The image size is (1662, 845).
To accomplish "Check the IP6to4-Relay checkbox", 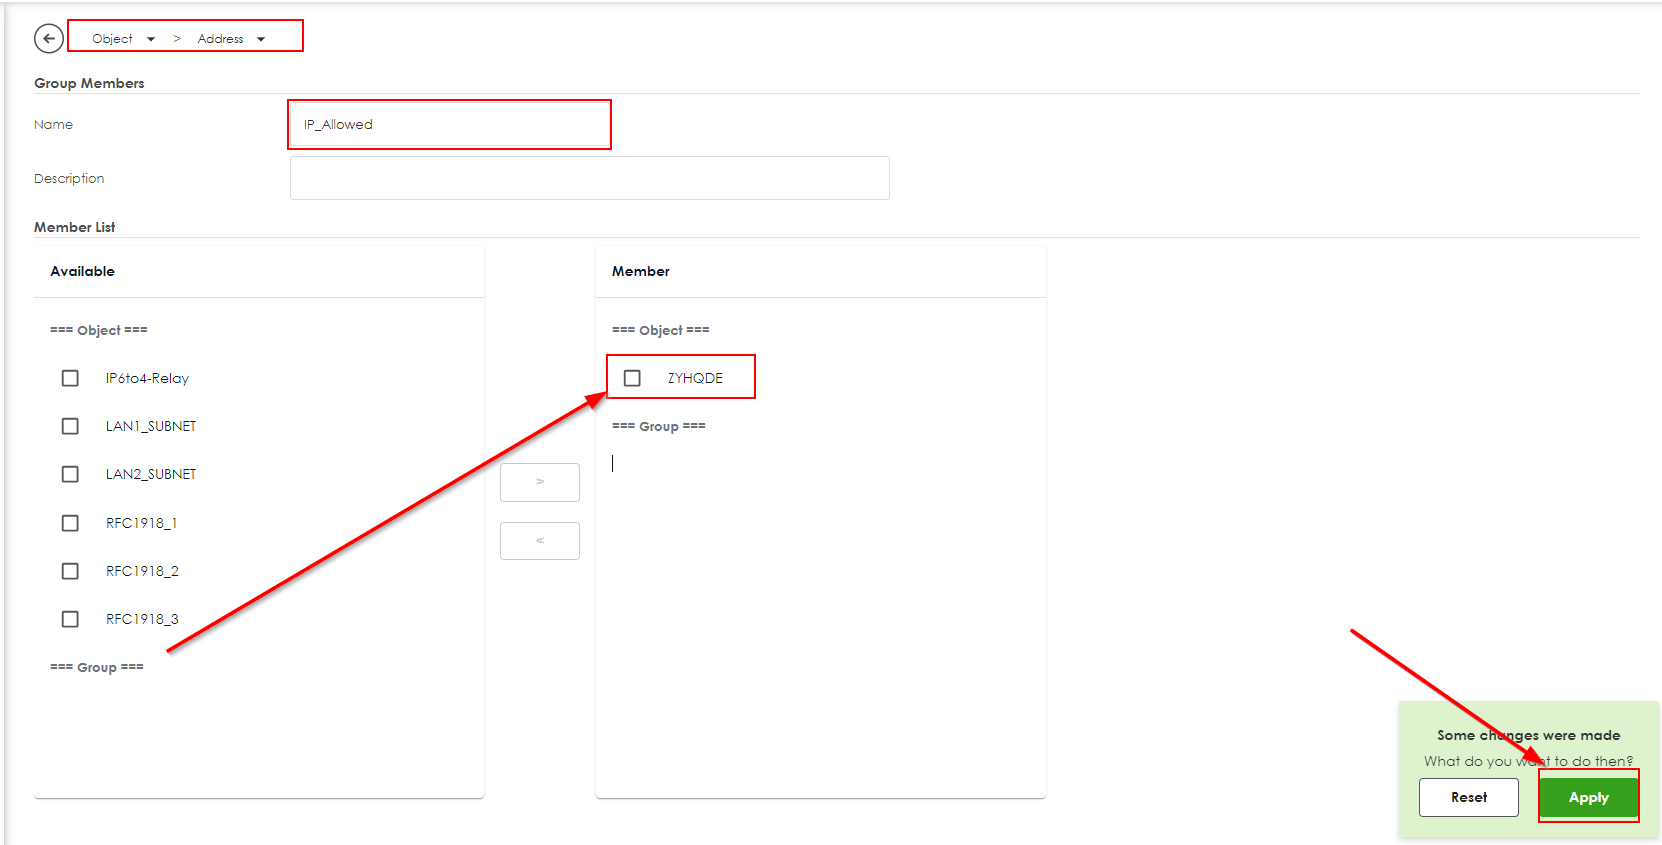I will pos(70,378).
